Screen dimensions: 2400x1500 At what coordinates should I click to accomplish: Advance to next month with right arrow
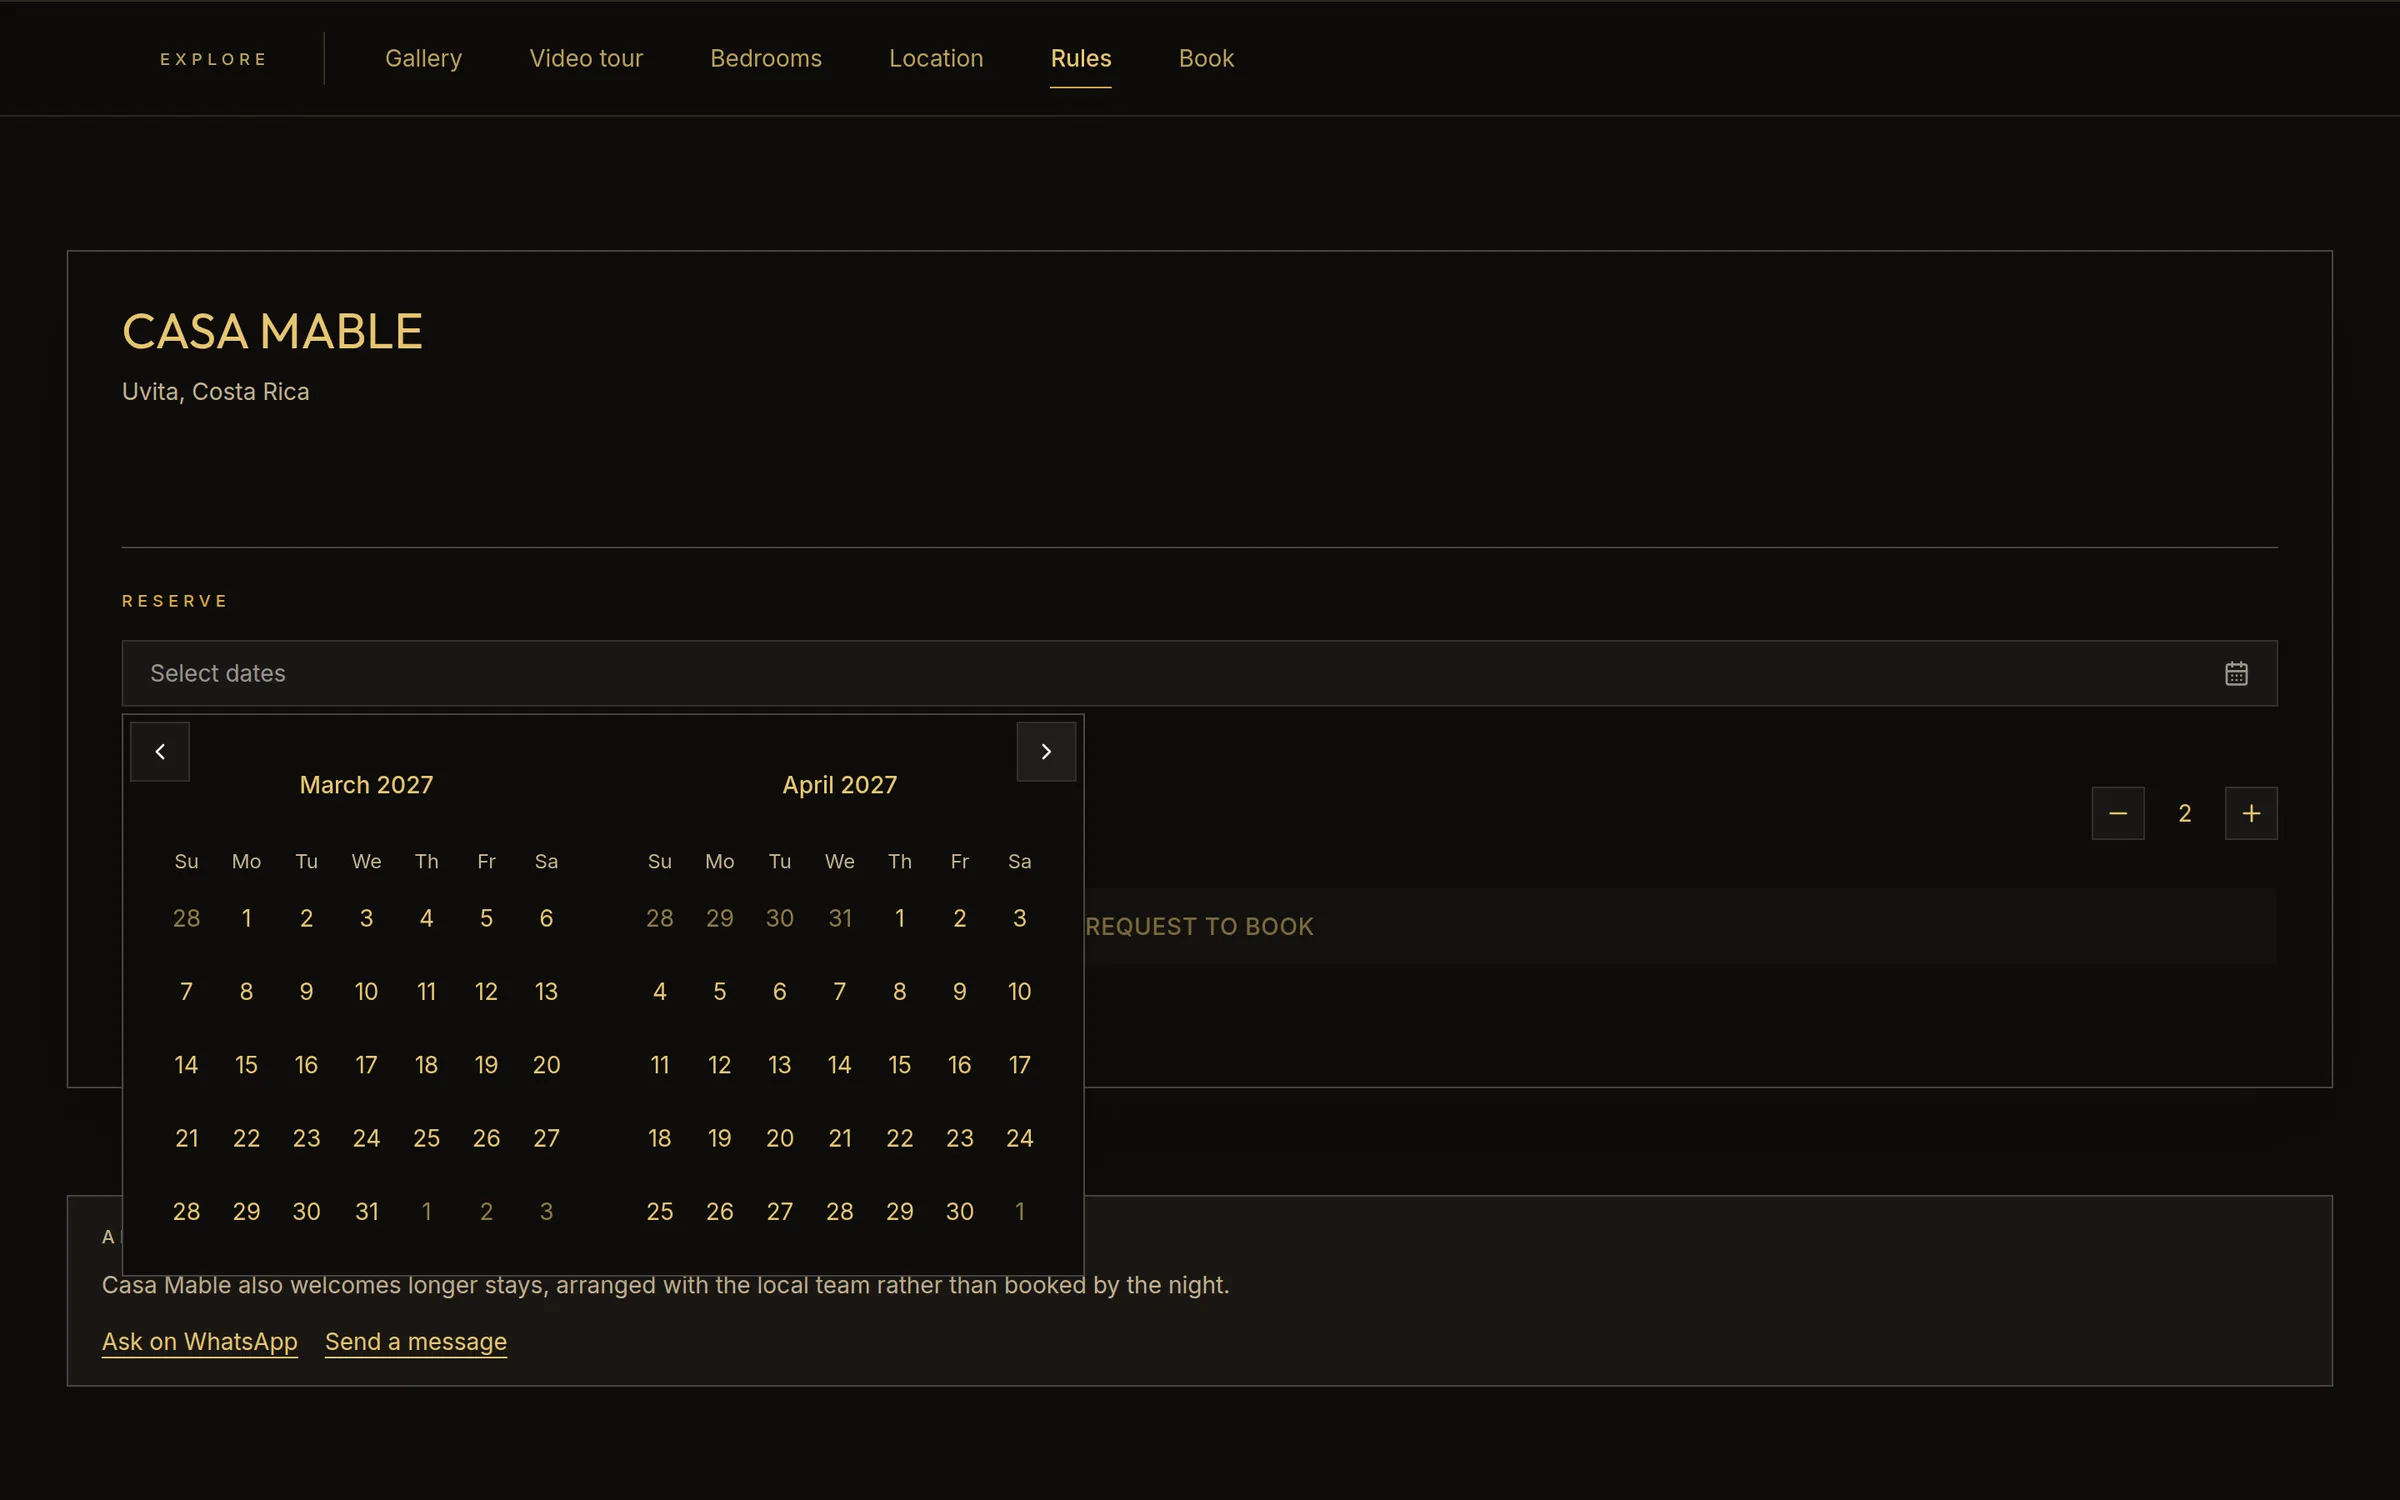pyautogui.click(x=1046, y=751)
